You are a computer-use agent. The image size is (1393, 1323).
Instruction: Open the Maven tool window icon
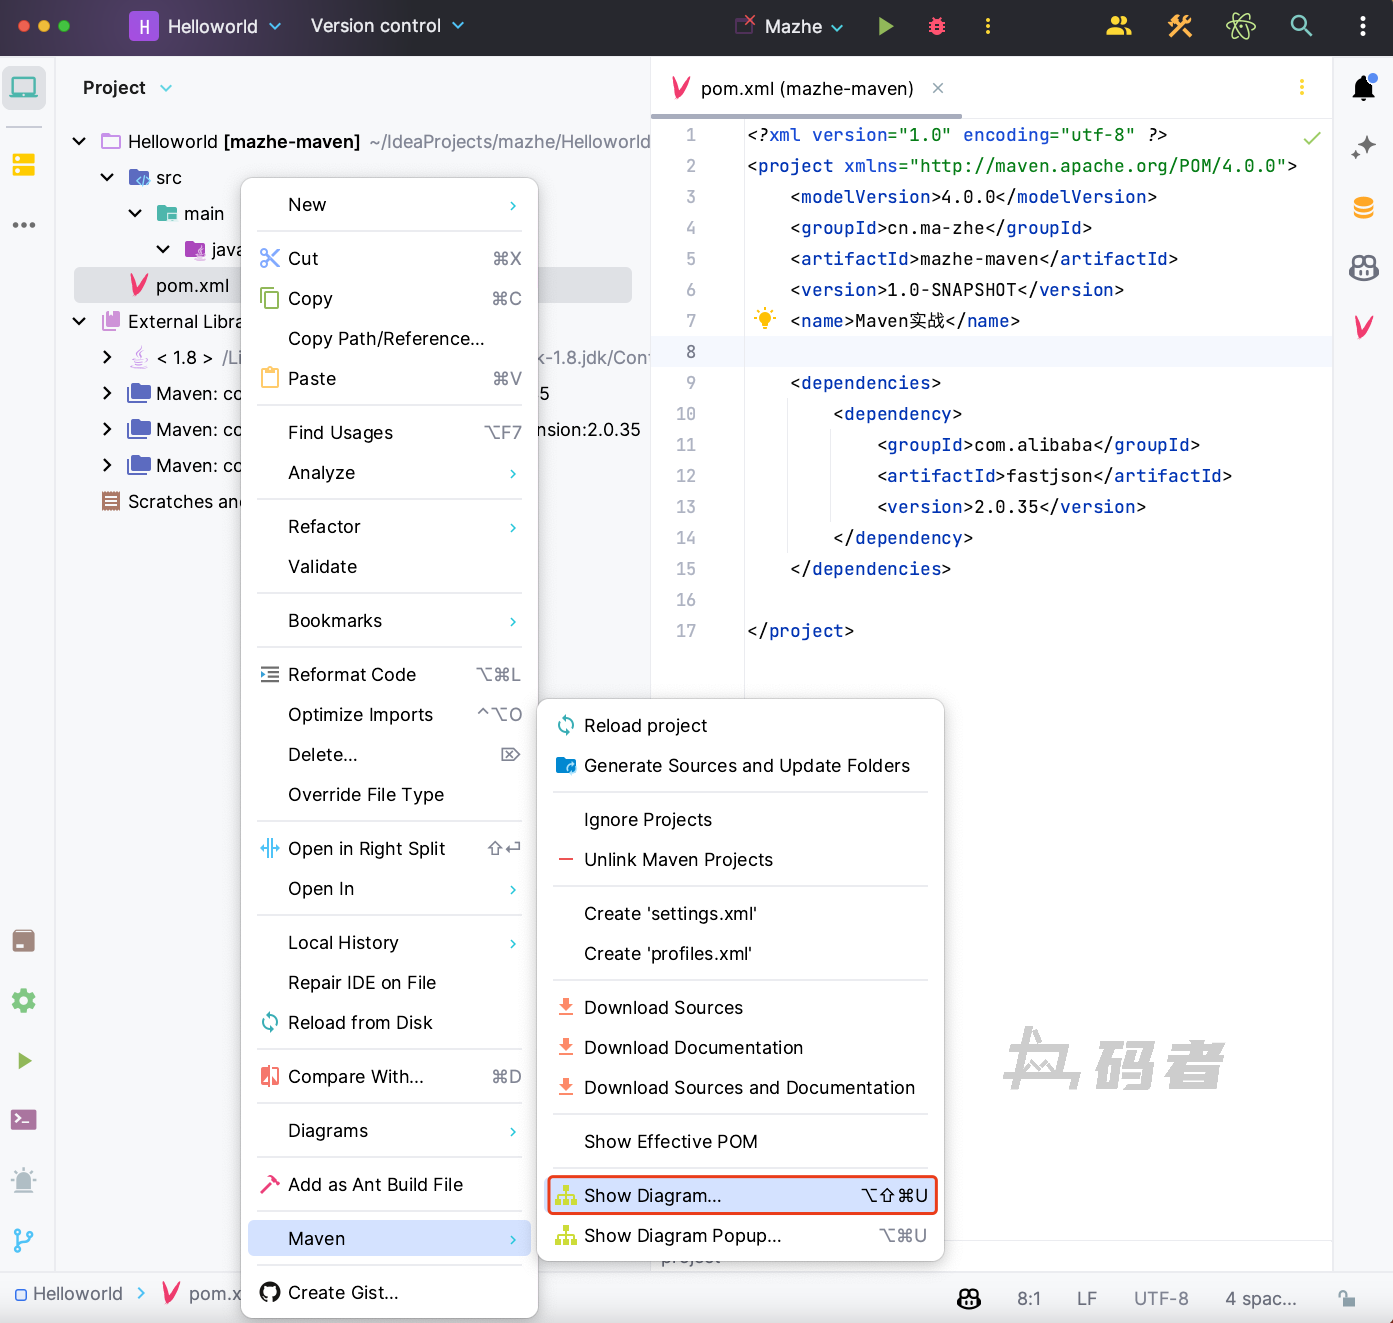click(x=1363, y=327)
